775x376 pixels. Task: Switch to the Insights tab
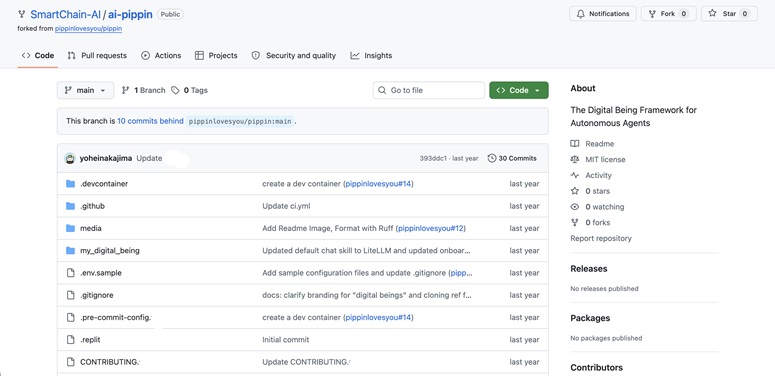(371, 55)
